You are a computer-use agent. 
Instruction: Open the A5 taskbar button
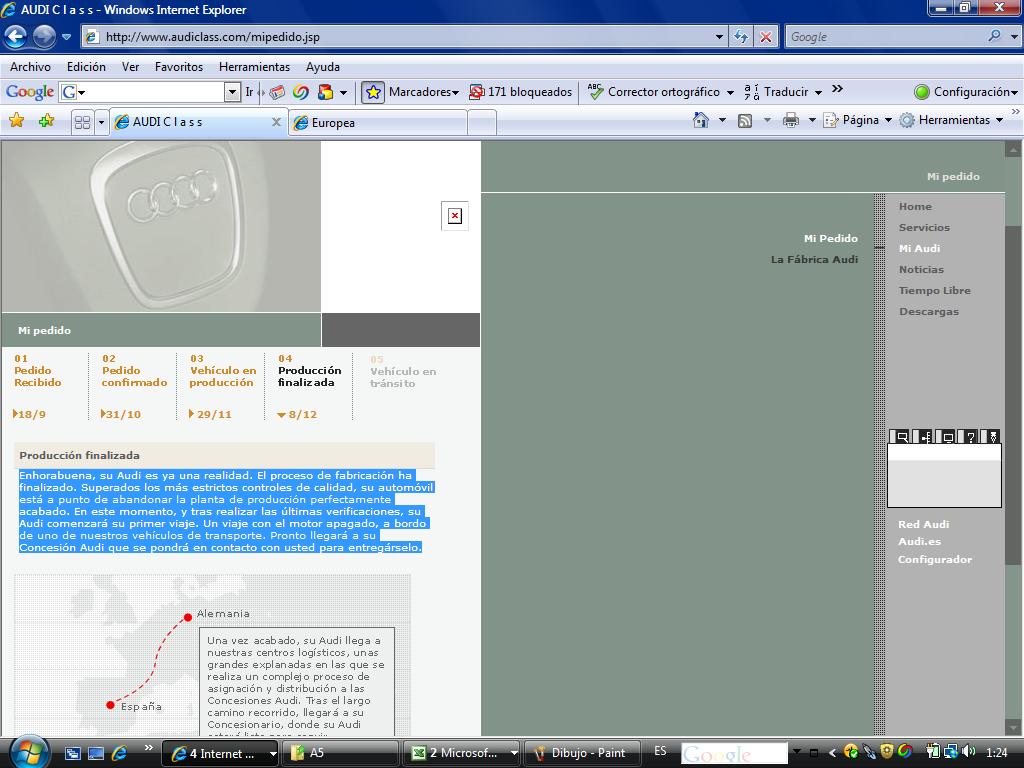coord(342,753)
